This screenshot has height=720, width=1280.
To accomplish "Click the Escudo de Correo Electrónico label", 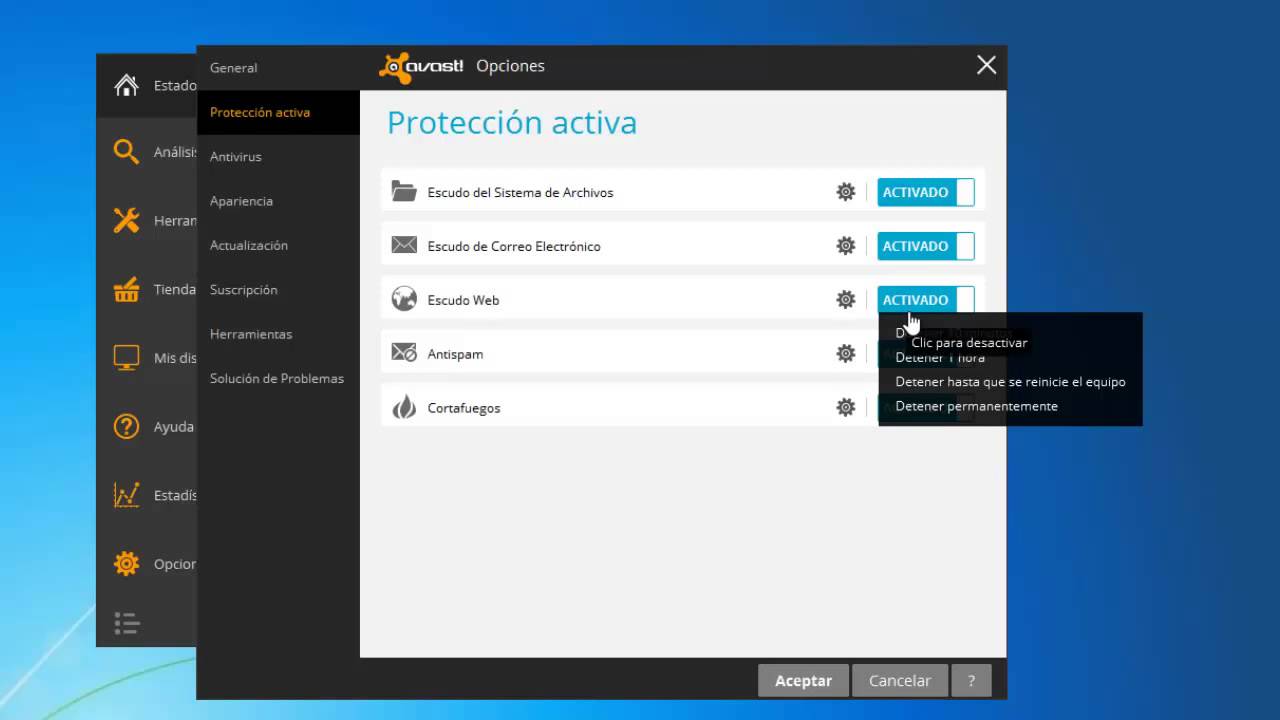I will click(x=514, y=246).
